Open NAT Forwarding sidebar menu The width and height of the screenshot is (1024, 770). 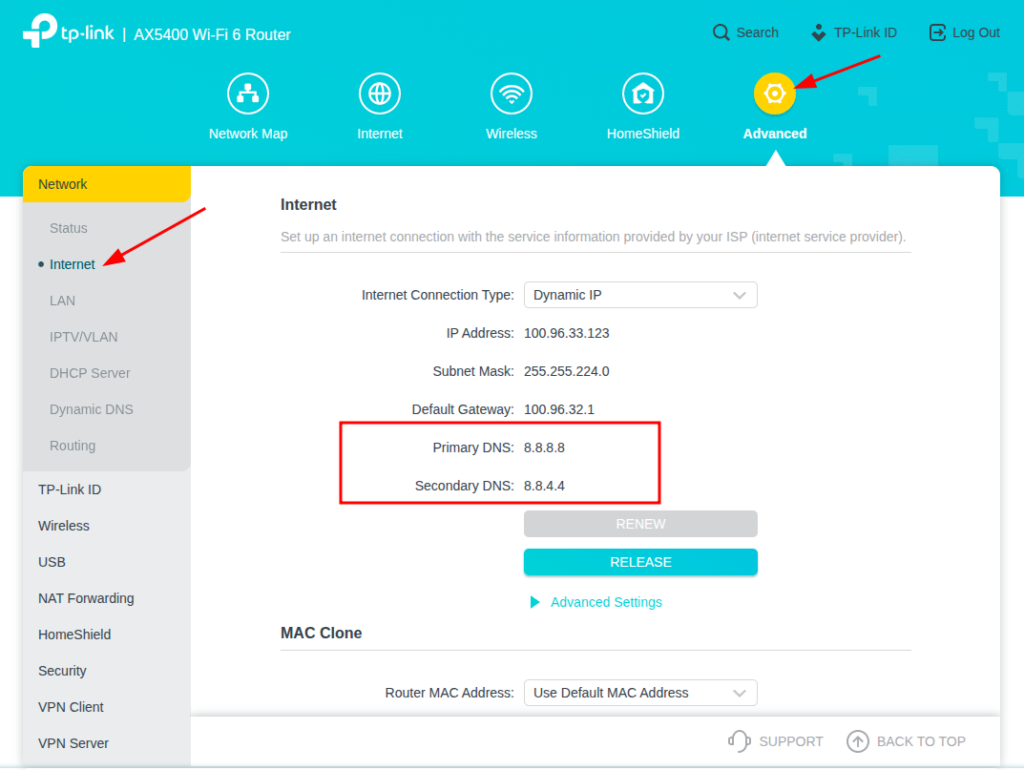tap(86, 598)
